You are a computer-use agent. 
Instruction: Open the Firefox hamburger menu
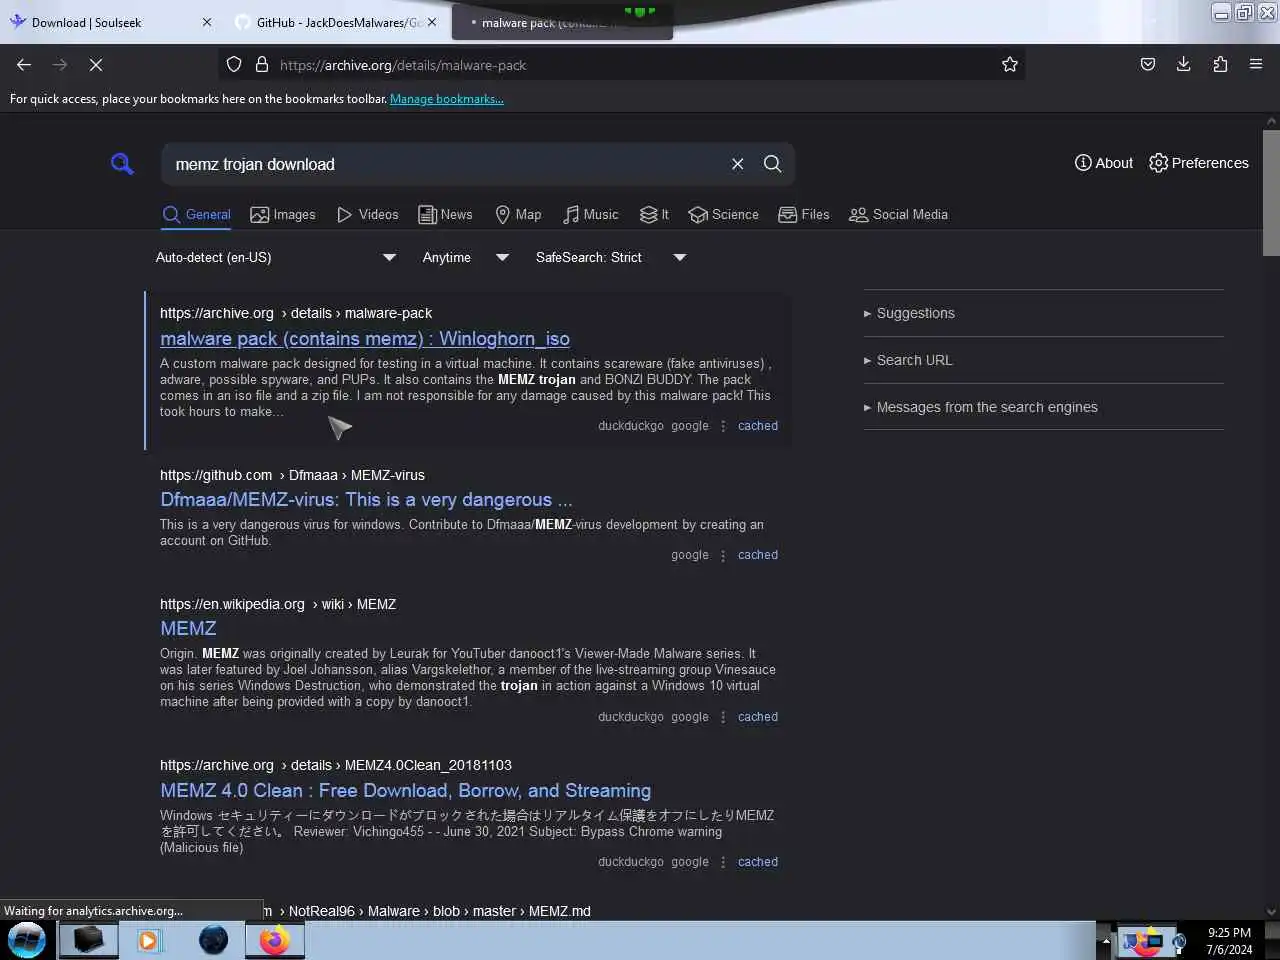[x=1256, y=64]
